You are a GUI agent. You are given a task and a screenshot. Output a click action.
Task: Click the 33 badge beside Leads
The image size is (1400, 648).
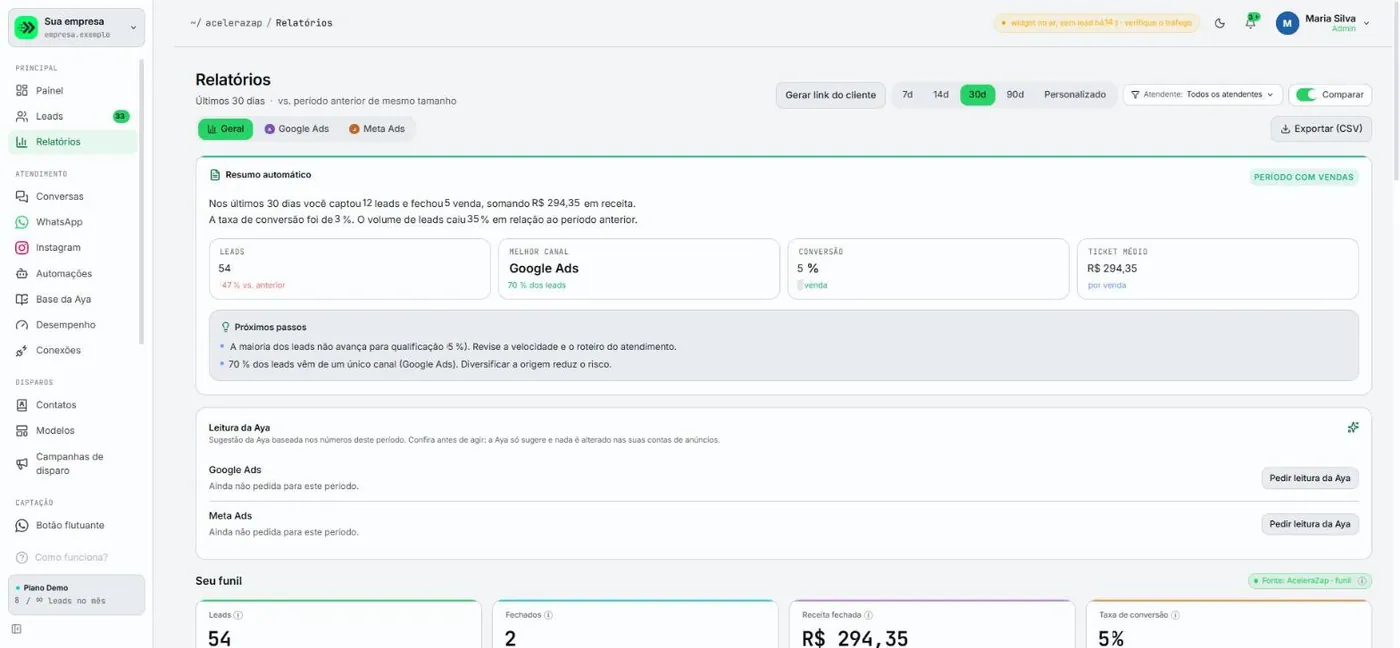coord(121,116)
